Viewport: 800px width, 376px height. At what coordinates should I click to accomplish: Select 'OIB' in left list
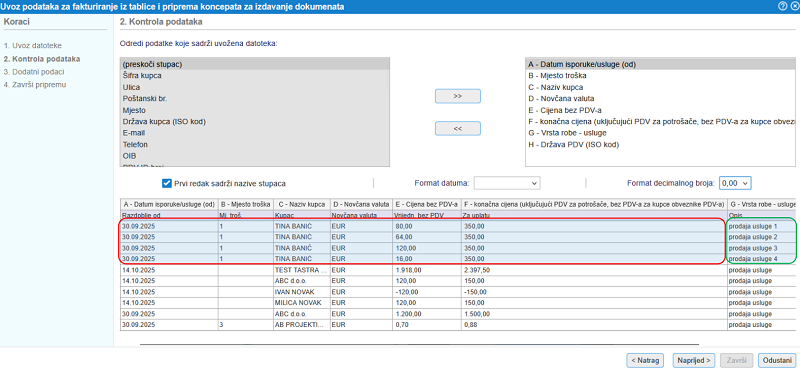tap(255, 156)
